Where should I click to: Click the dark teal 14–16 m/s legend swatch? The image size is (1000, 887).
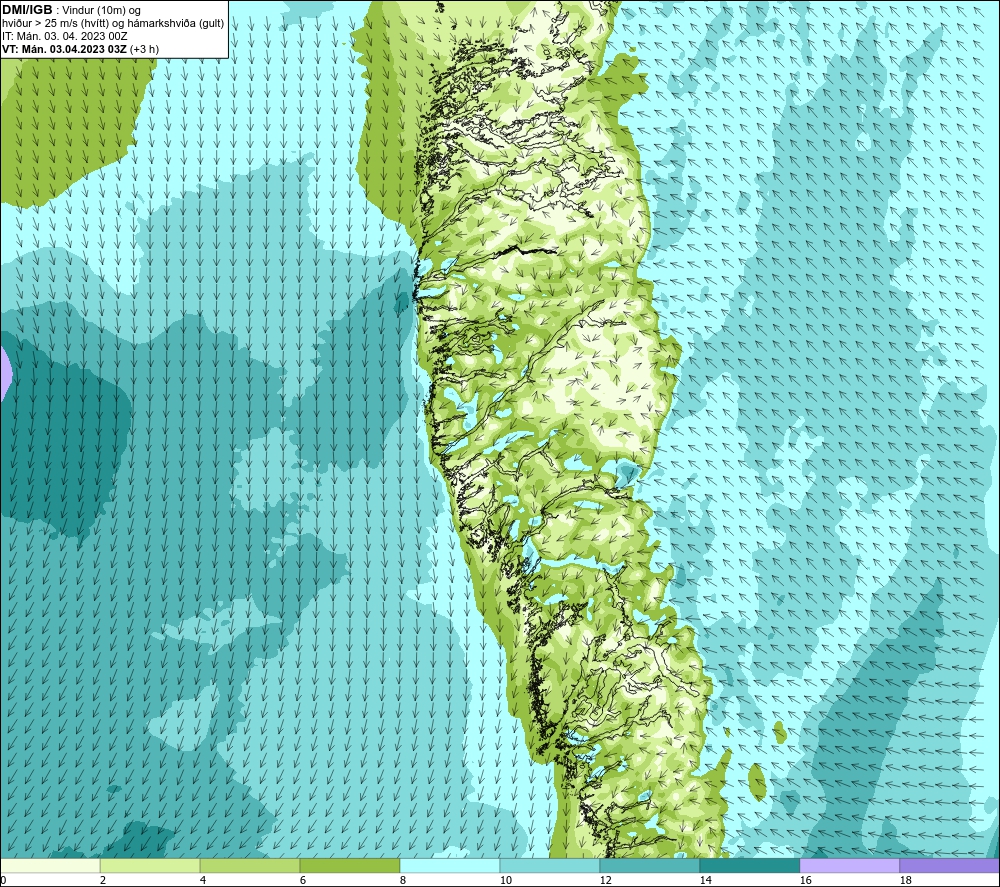point(749,865)
